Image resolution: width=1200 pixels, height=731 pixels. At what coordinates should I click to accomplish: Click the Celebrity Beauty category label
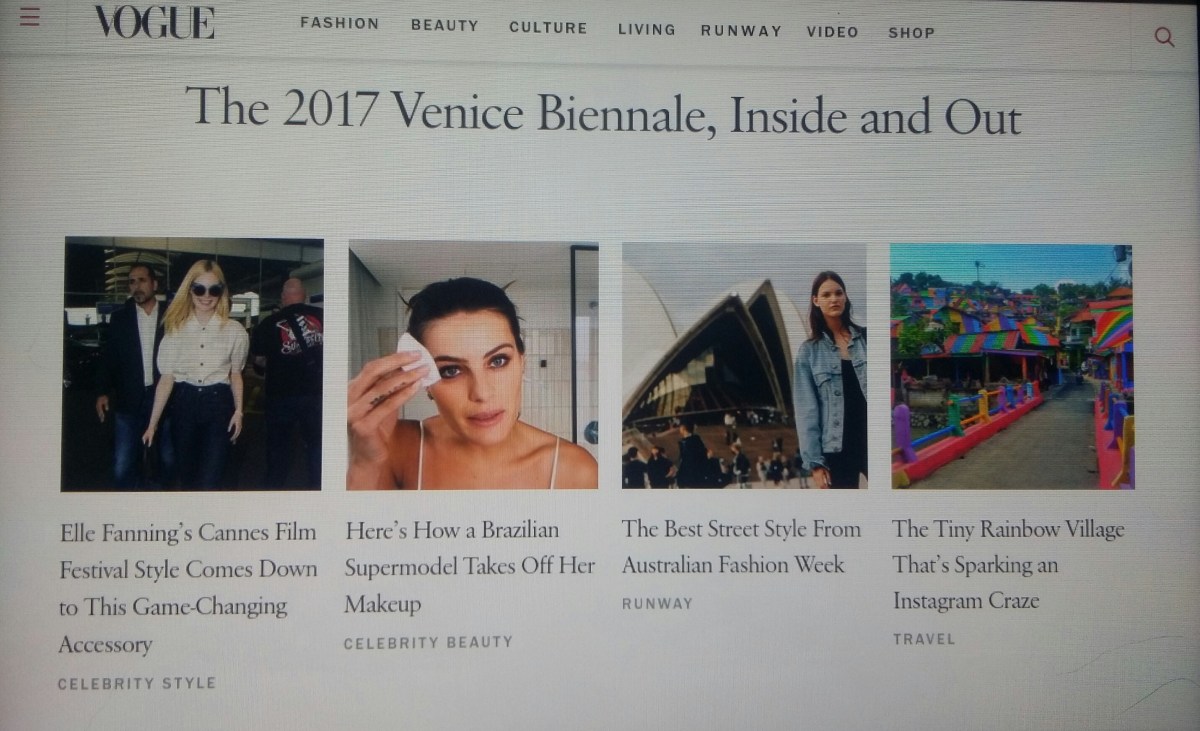pyautogui.click(x=428, y=643)
